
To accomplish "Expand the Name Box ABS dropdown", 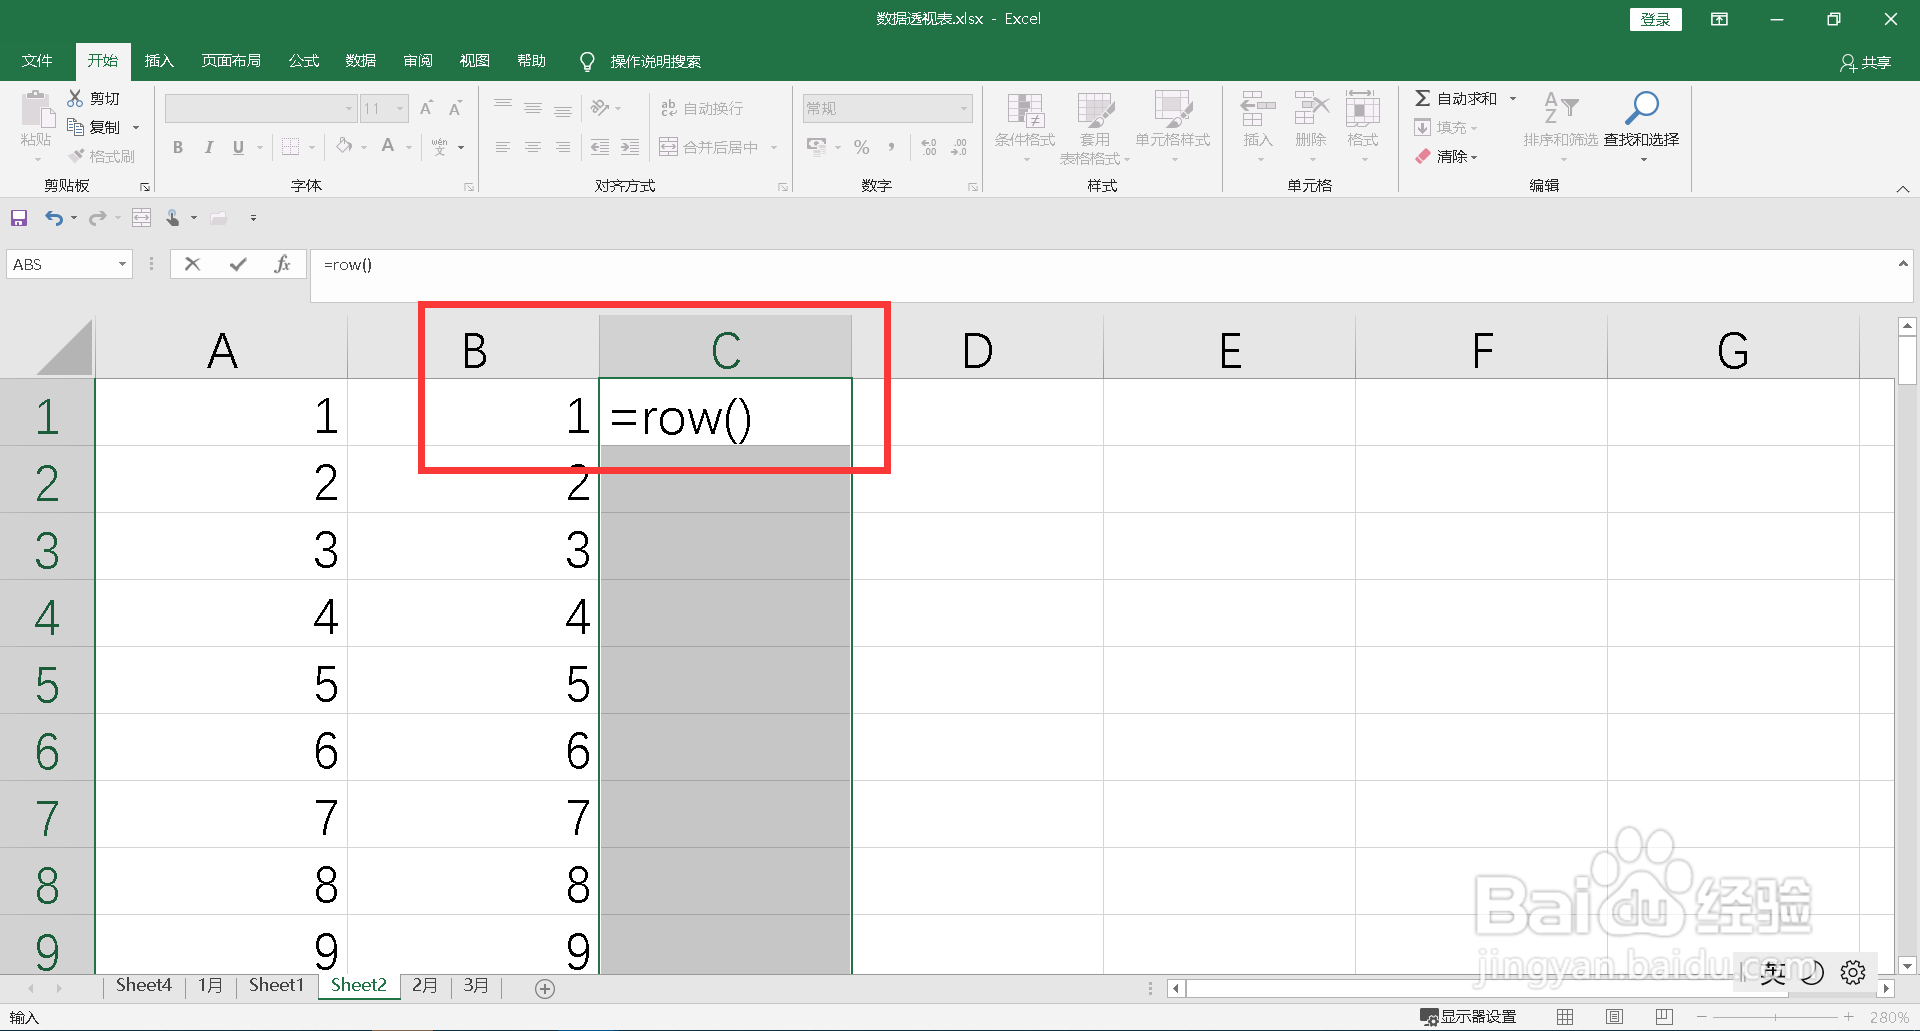I will pos(122,264).
